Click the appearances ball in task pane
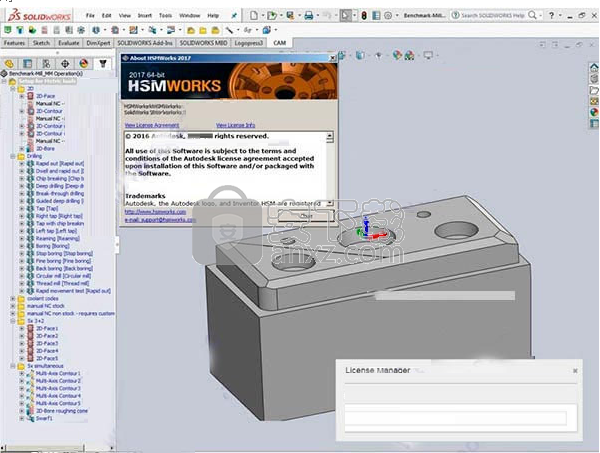 (x=594, y=112)
